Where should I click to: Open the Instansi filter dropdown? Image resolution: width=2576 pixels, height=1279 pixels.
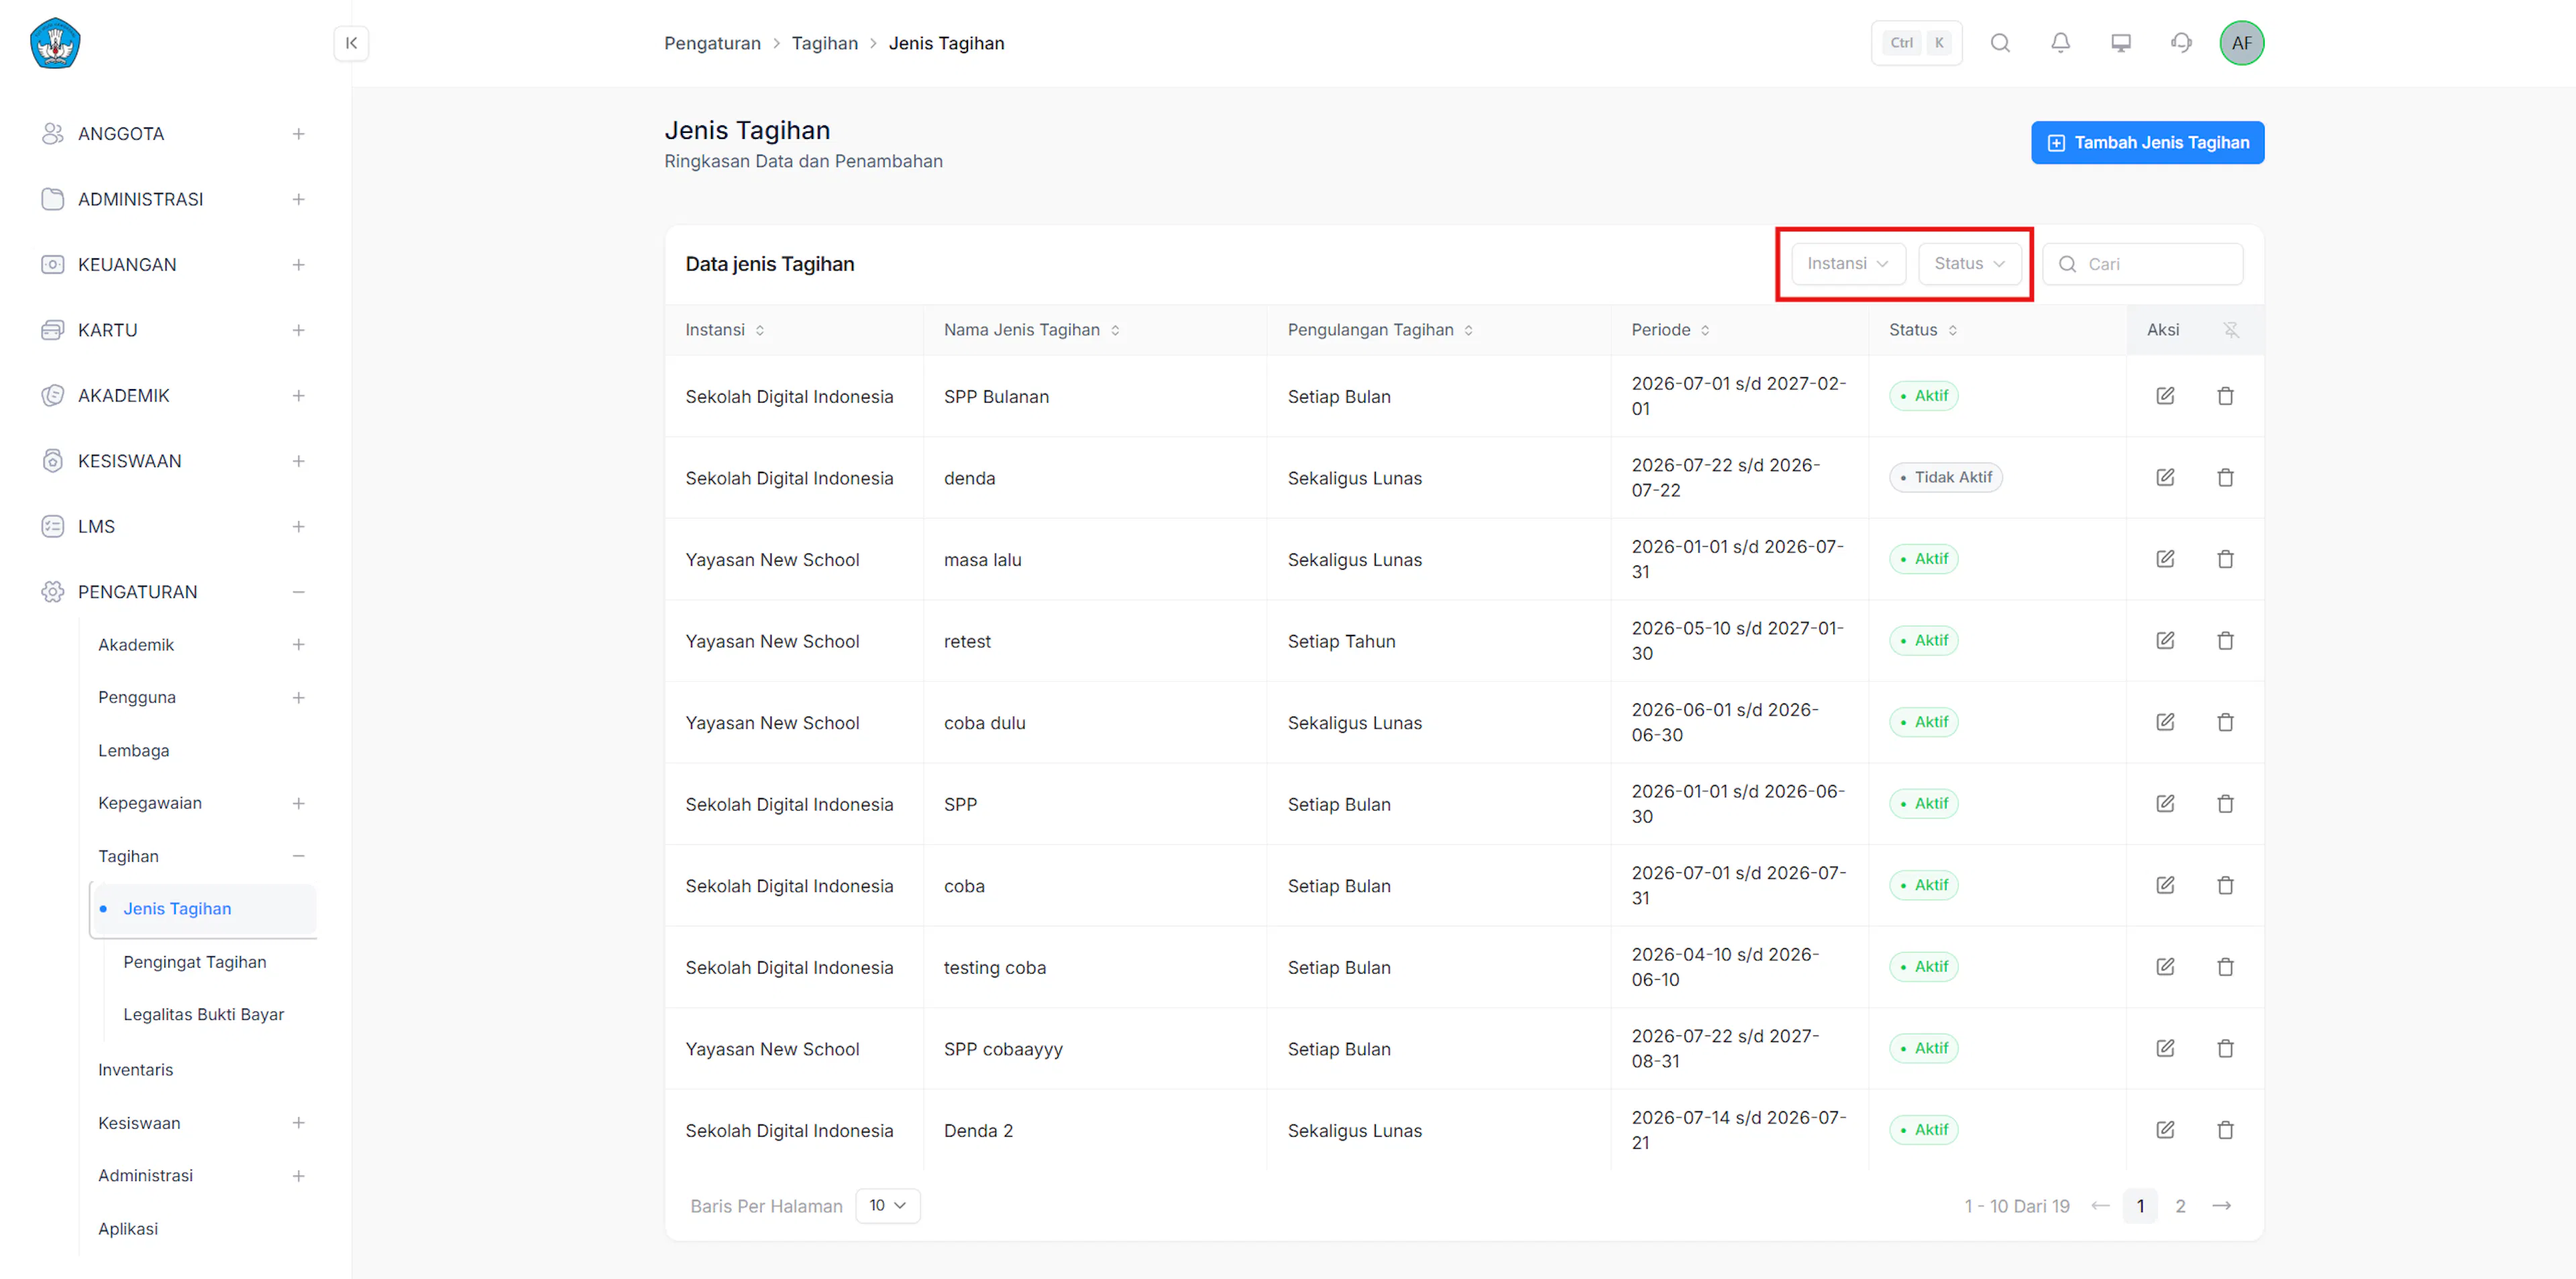(1848, 264)
